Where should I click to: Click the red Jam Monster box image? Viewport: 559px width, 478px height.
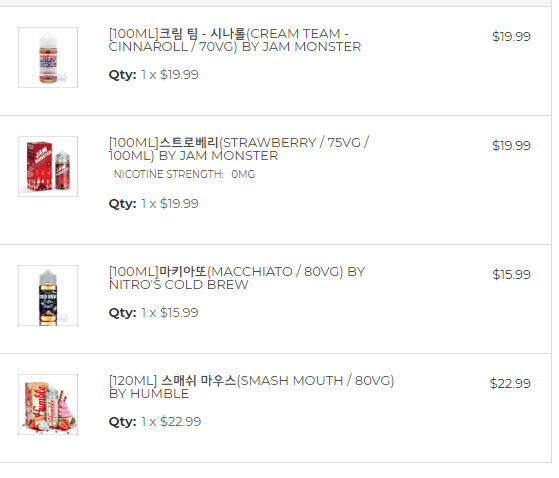pos(39,166)
